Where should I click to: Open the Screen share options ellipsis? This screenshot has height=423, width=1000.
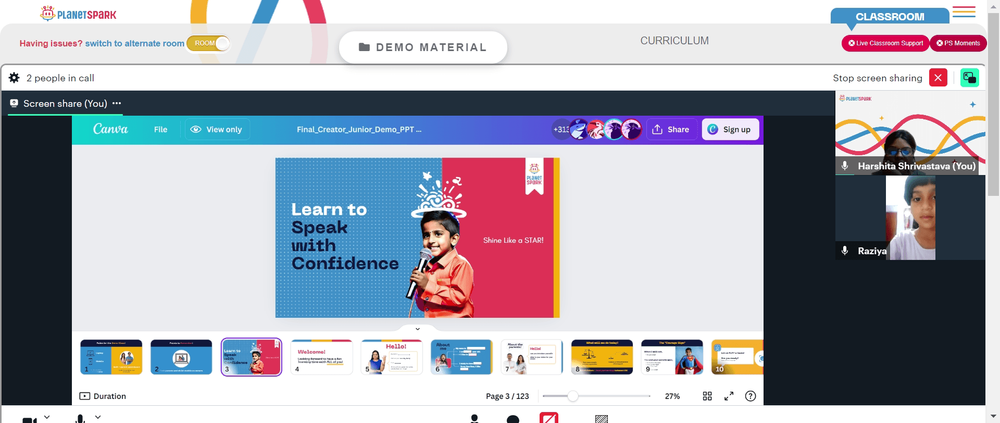pyautogui.click(x=117, y=103)
